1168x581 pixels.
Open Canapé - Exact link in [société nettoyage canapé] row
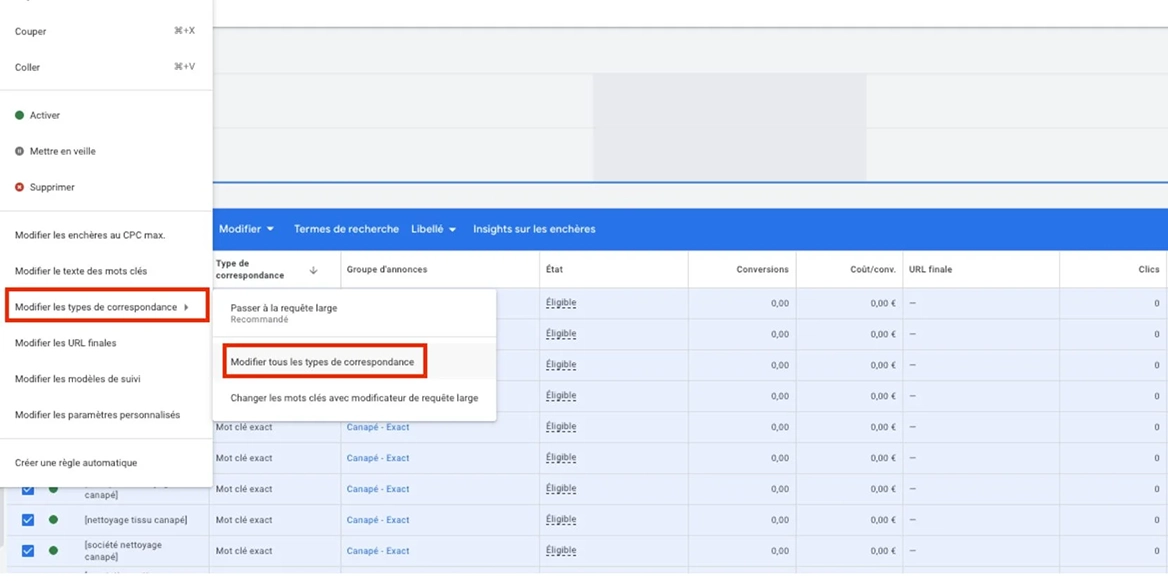tap(378, 550)
